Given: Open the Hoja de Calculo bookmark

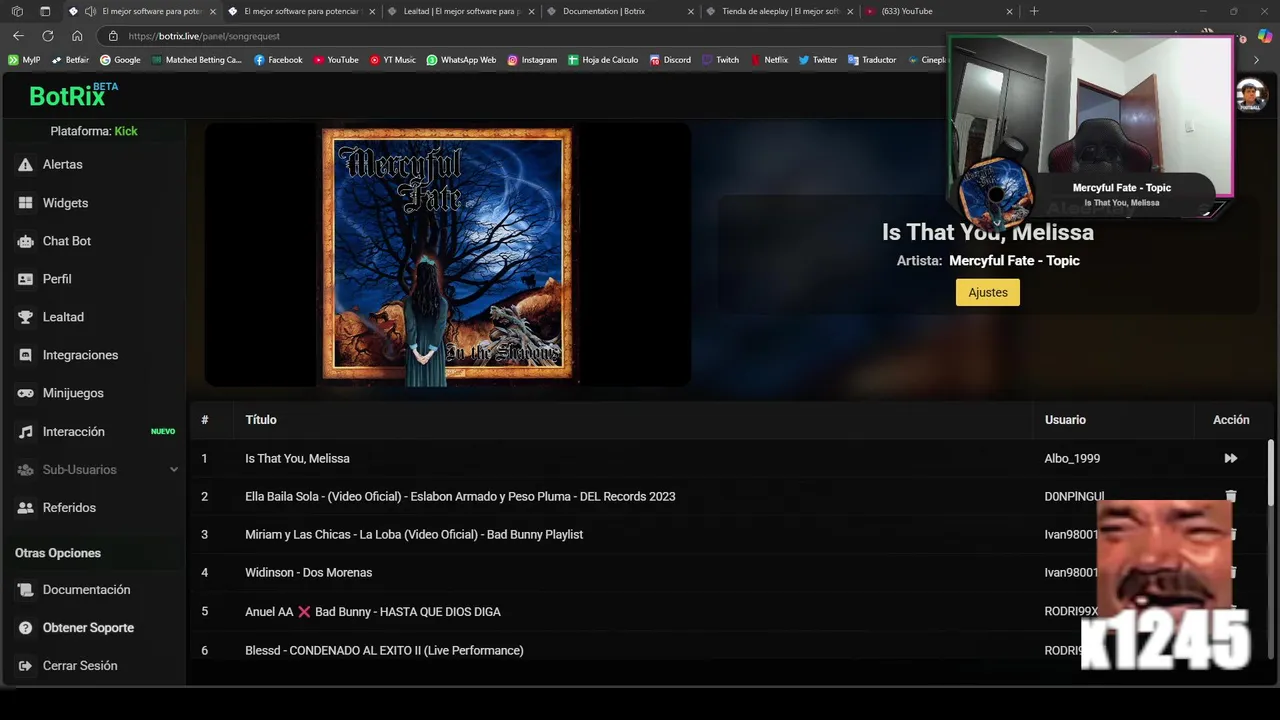Looking at the screenshot, I should click(x=603, y=60).
